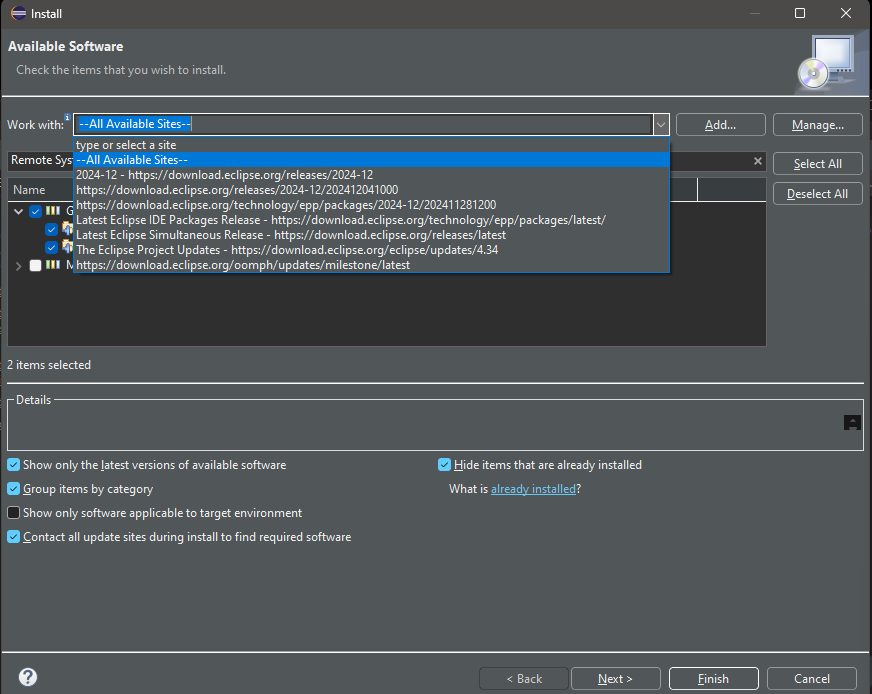
Task: Expand the collapsed bottom tree node
Action: [x=18, y=265]
